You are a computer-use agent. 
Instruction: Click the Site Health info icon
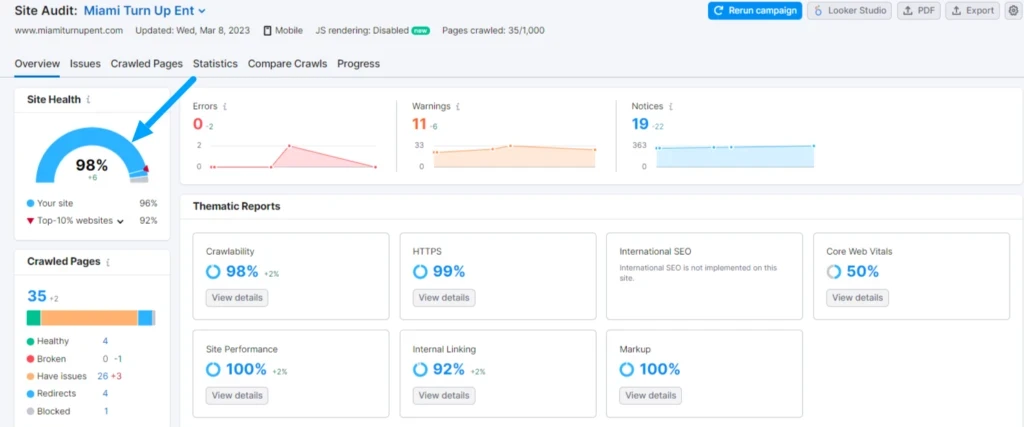point(88,100)
